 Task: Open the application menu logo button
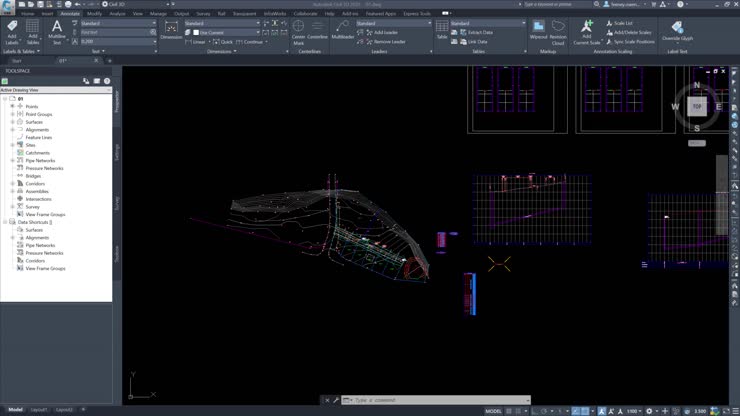tap(7, 7)
